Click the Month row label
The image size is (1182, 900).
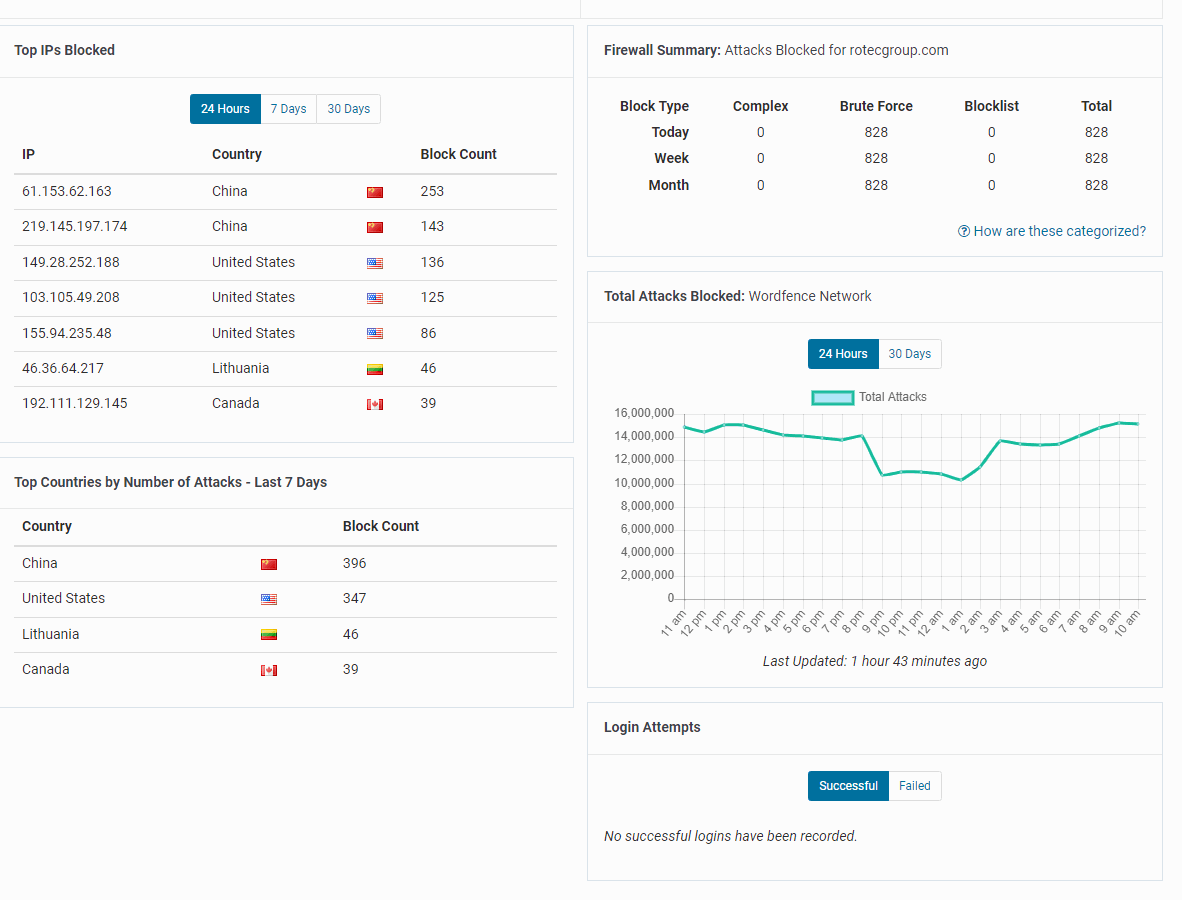click(x=669, y=185)
